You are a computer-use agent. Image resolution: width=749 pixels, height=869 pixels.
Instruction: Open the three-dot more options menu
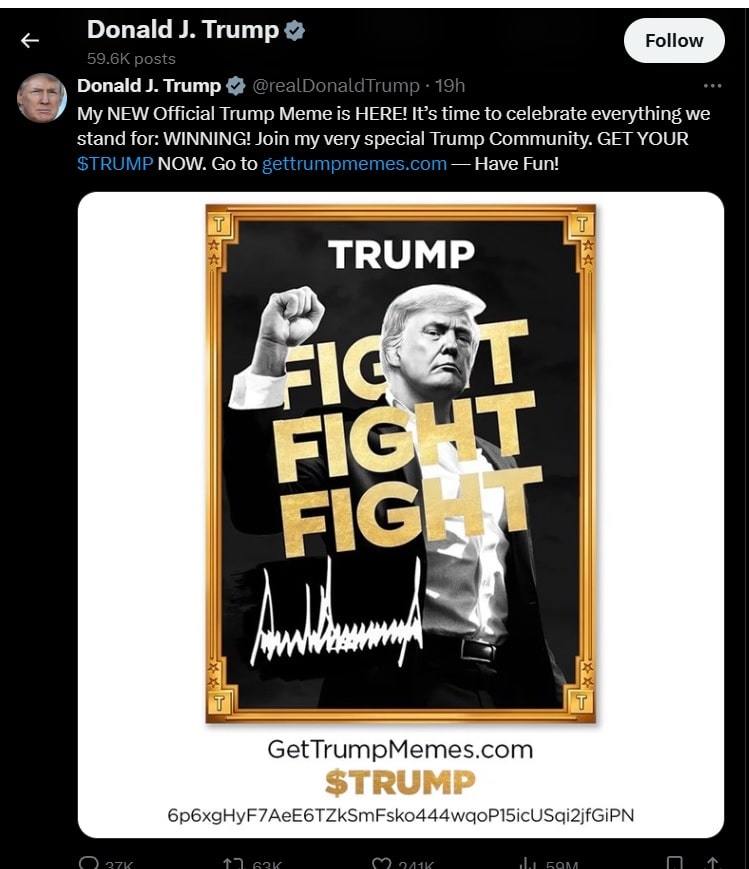click(x=712, y=86)
